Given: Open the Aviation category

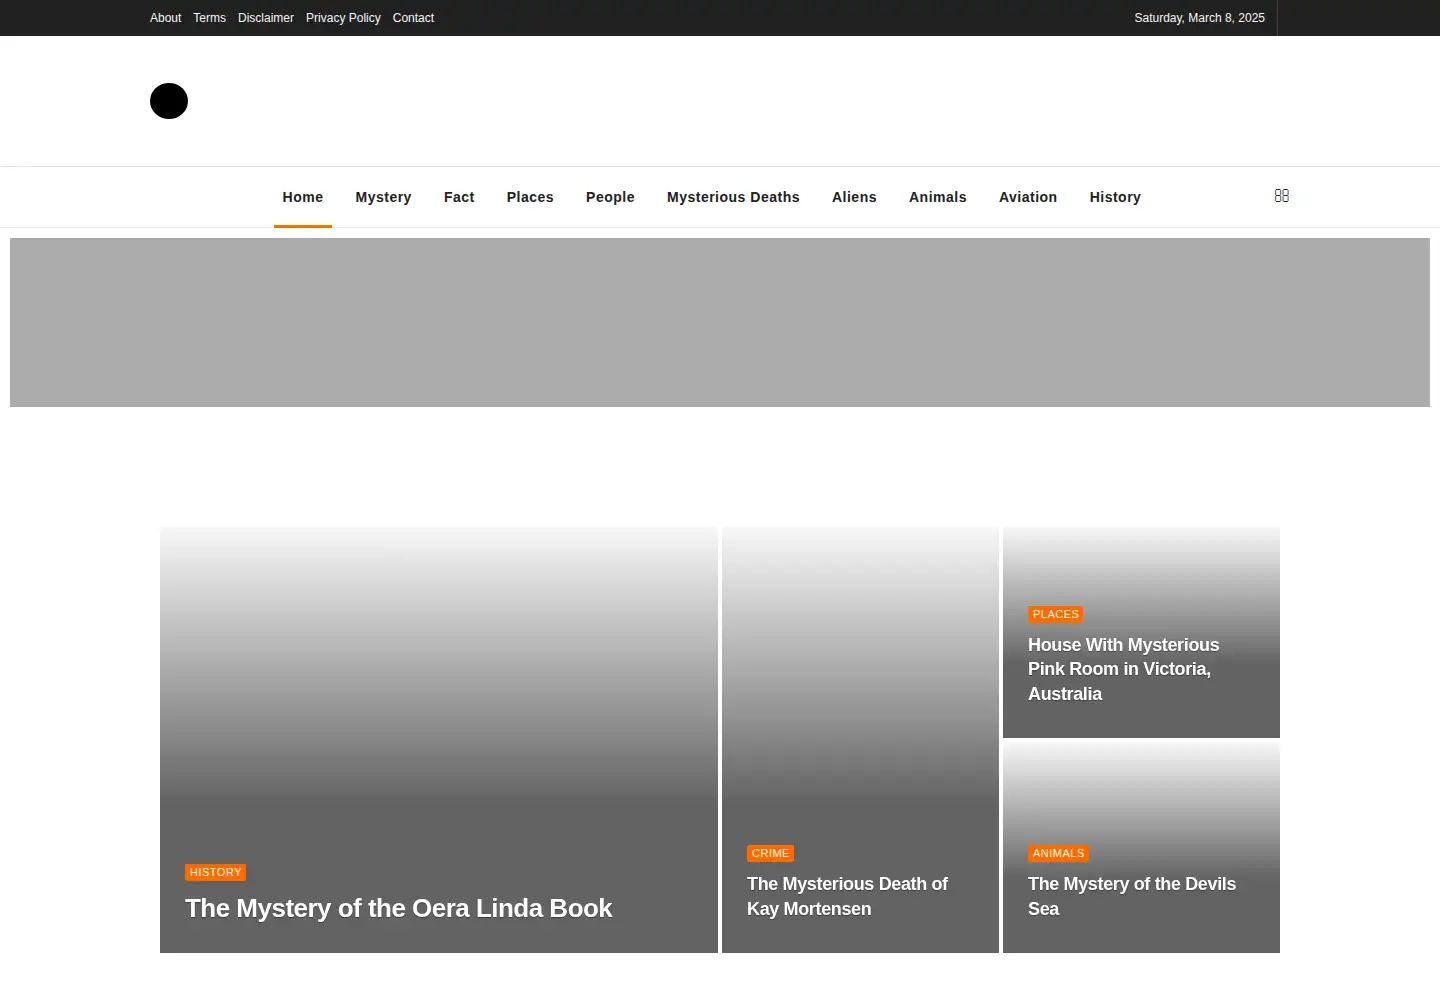Looking at the screenshot, I should [x=1028, y=197].
